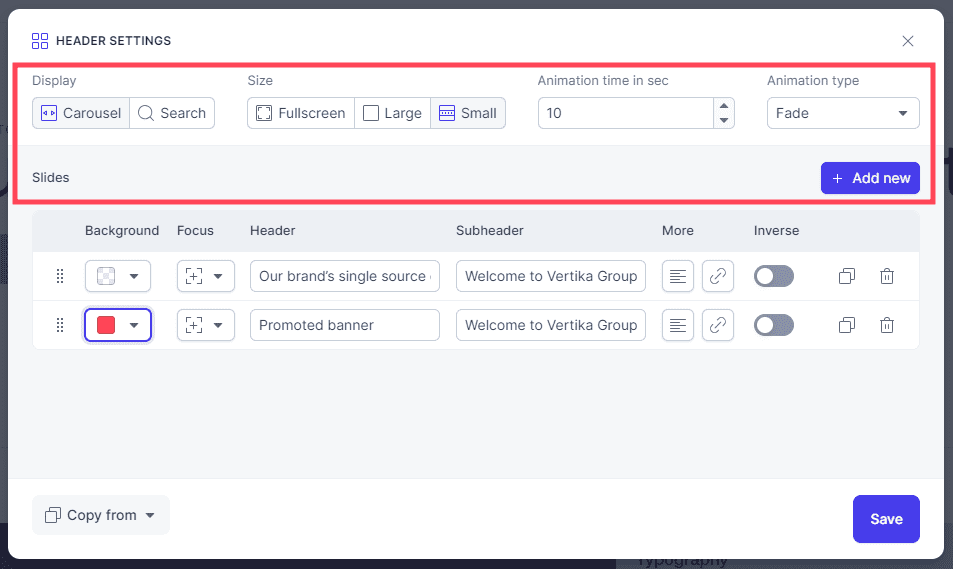
Task: Select the Fullscreen size option
Action: point(301,113)
